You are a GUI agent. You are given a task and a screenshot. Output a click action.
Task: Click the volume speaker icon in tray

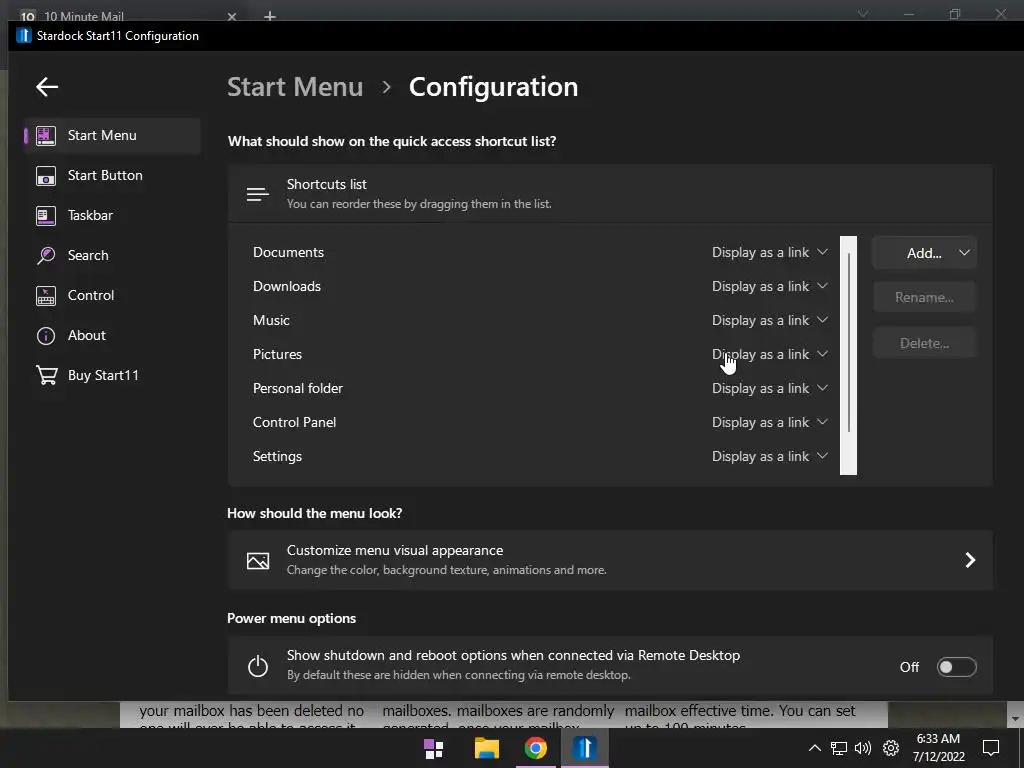point(863,748)
